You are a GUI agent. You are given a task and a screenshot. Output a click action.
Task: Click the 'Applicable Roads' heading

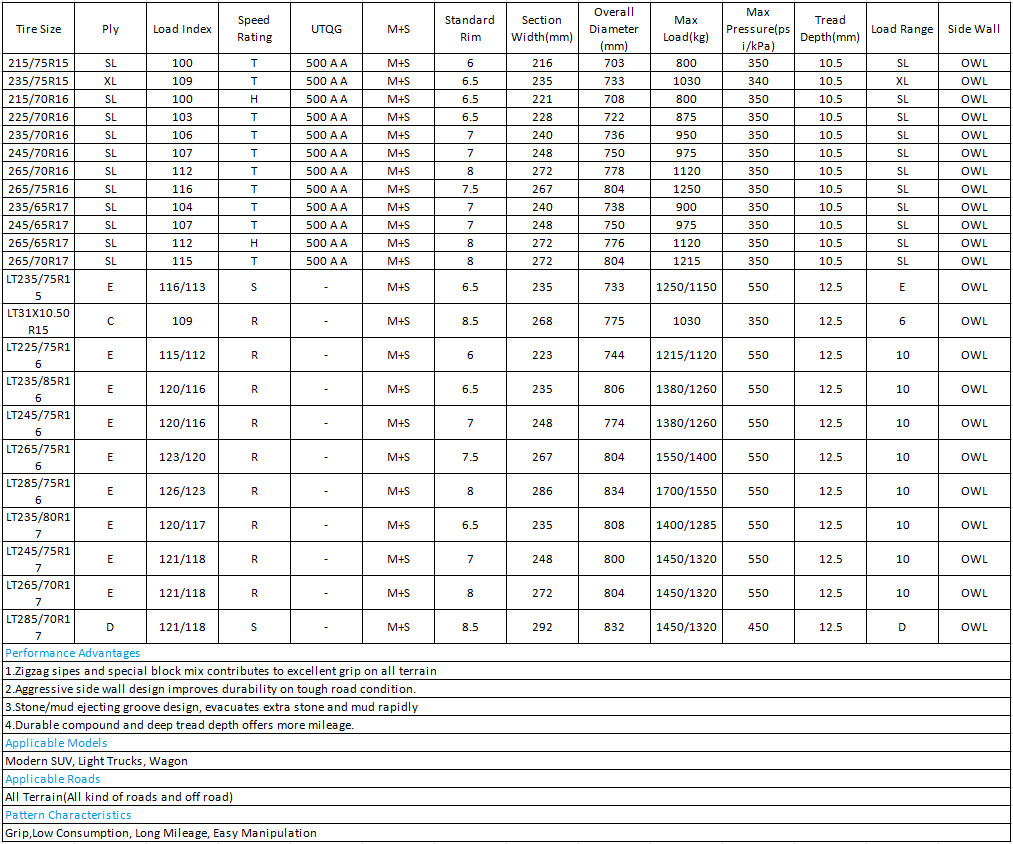point(53,779)
